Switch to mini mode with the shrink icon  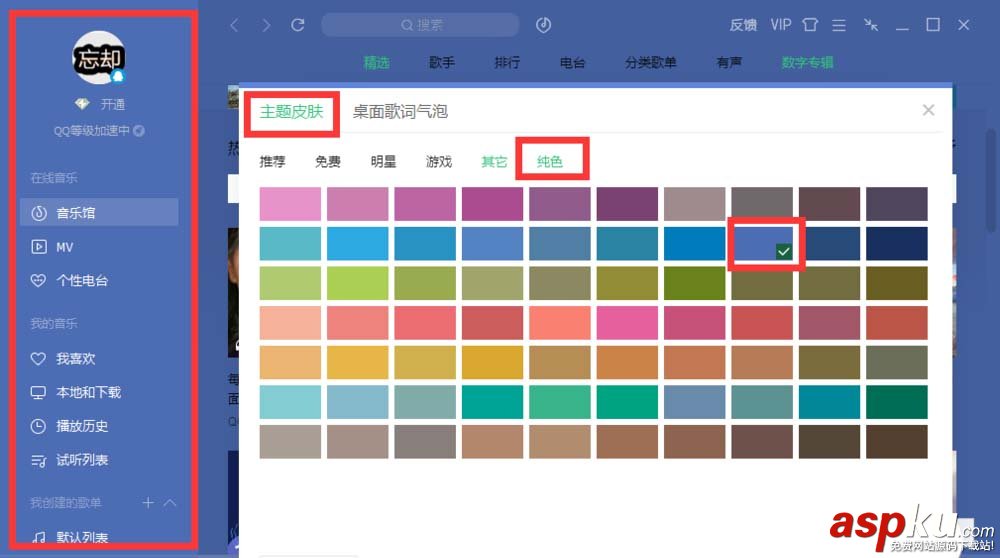point(871,25)
